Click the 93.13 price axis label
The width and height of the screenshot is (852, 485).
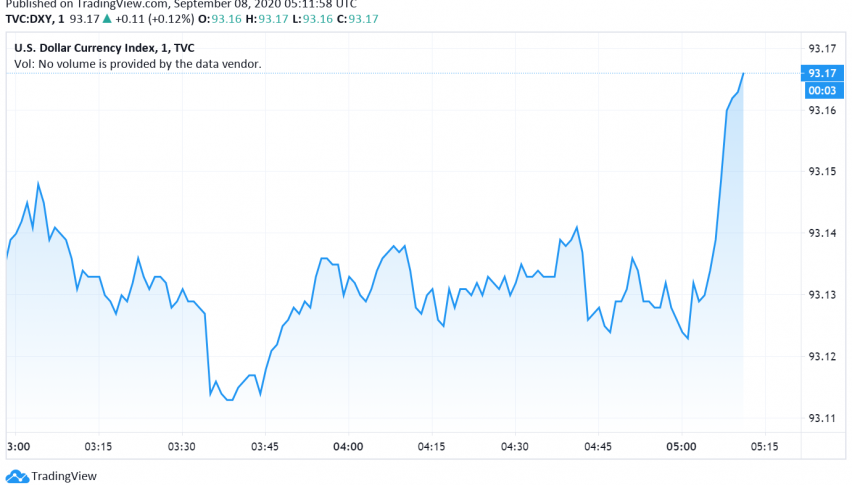pyautogui.click(x=822, y=295)
